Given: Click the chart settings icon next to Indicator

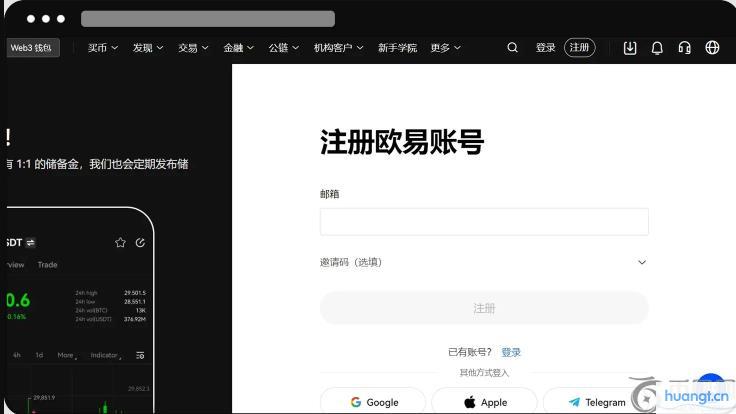Looking at the screenshot, I should 140,355.
